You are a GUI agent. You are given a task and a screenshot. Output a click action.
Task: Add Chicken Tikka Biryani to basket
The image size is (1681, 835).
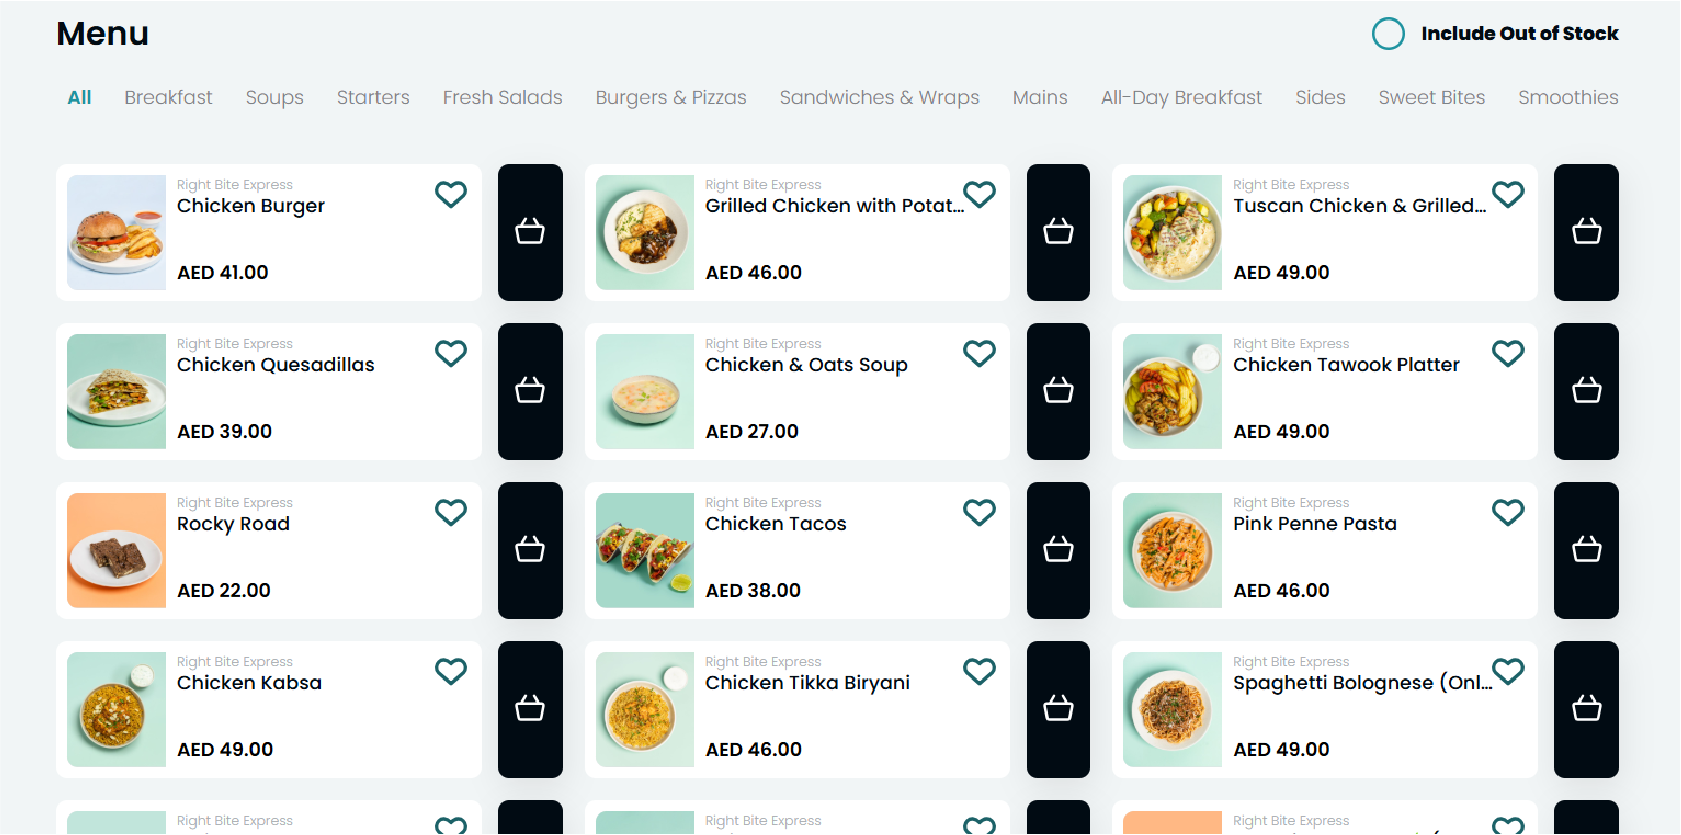click(x=1058, y=709)
